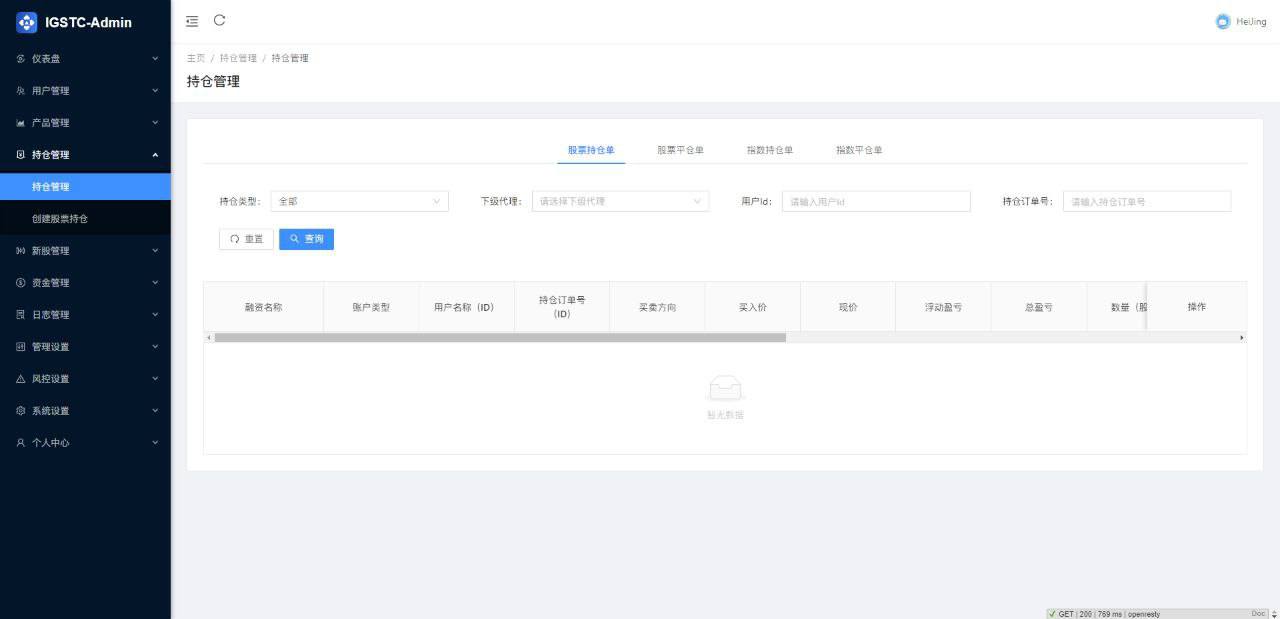This screenshot has height=619, width=1280.
Task: Click the 查询 query button
Action: [x=306, y=239]
